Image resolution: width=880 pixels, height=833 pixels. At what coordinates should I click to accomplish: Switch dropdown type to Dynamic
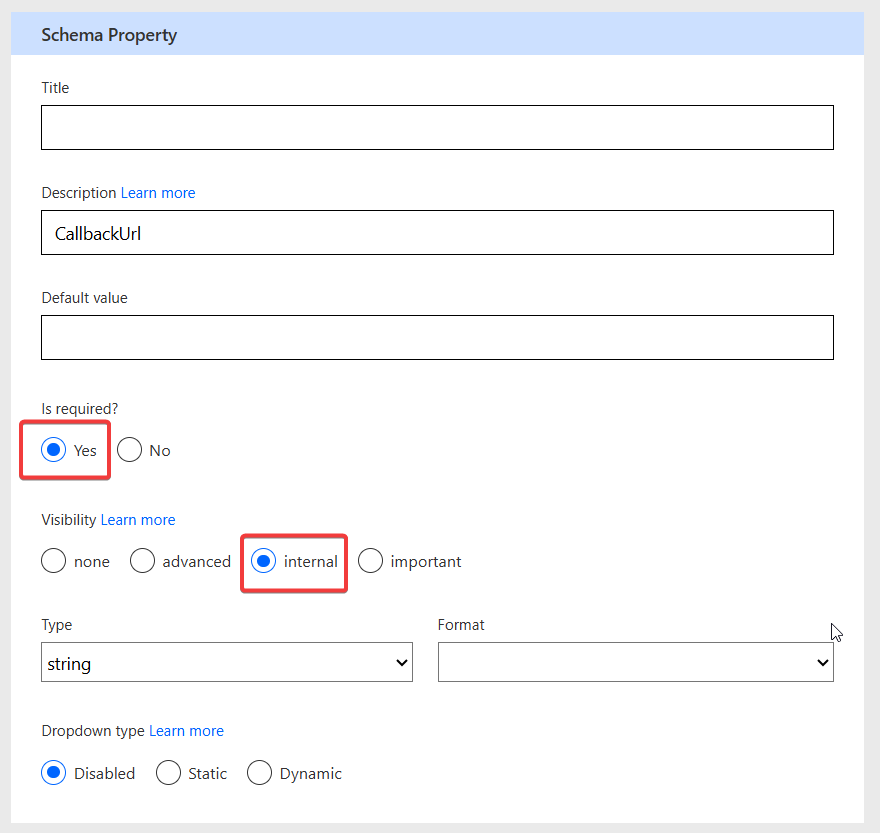pyautogui.click(x=260, y=773)
